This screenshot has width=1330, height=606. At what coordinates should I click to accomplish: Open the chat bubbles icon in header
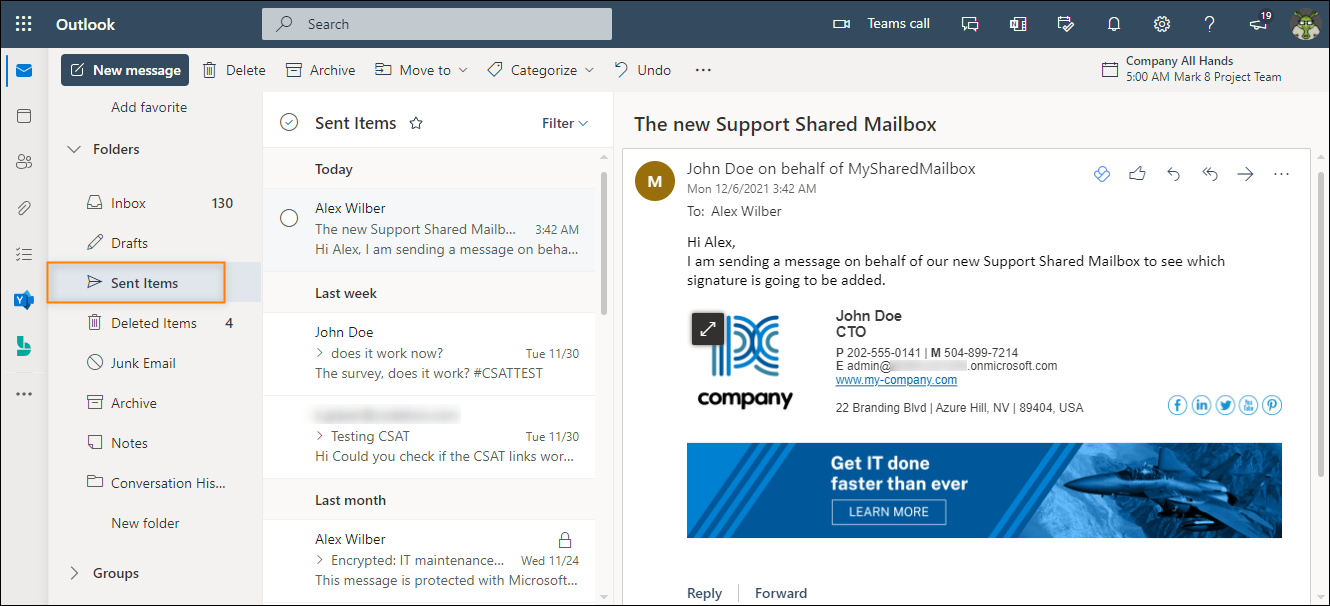pyautogui.click(x=970, y=24)
